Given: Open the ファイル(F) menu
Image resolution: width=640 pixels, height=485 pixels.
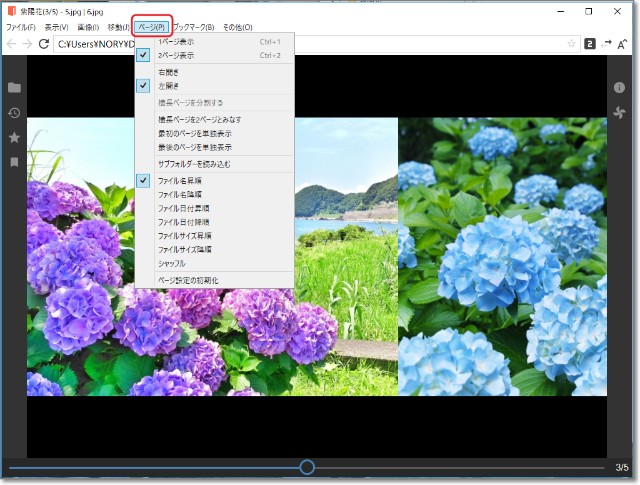Looking at the screenshot, I should tap(20, 27).
